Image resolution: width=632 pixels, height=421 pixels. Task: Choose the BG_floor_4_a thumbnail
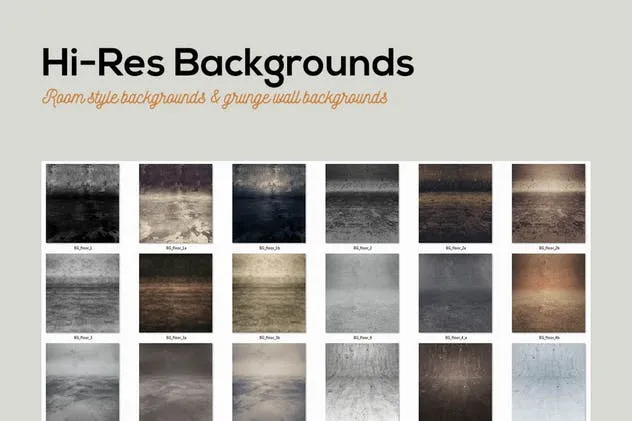(455, 293)
